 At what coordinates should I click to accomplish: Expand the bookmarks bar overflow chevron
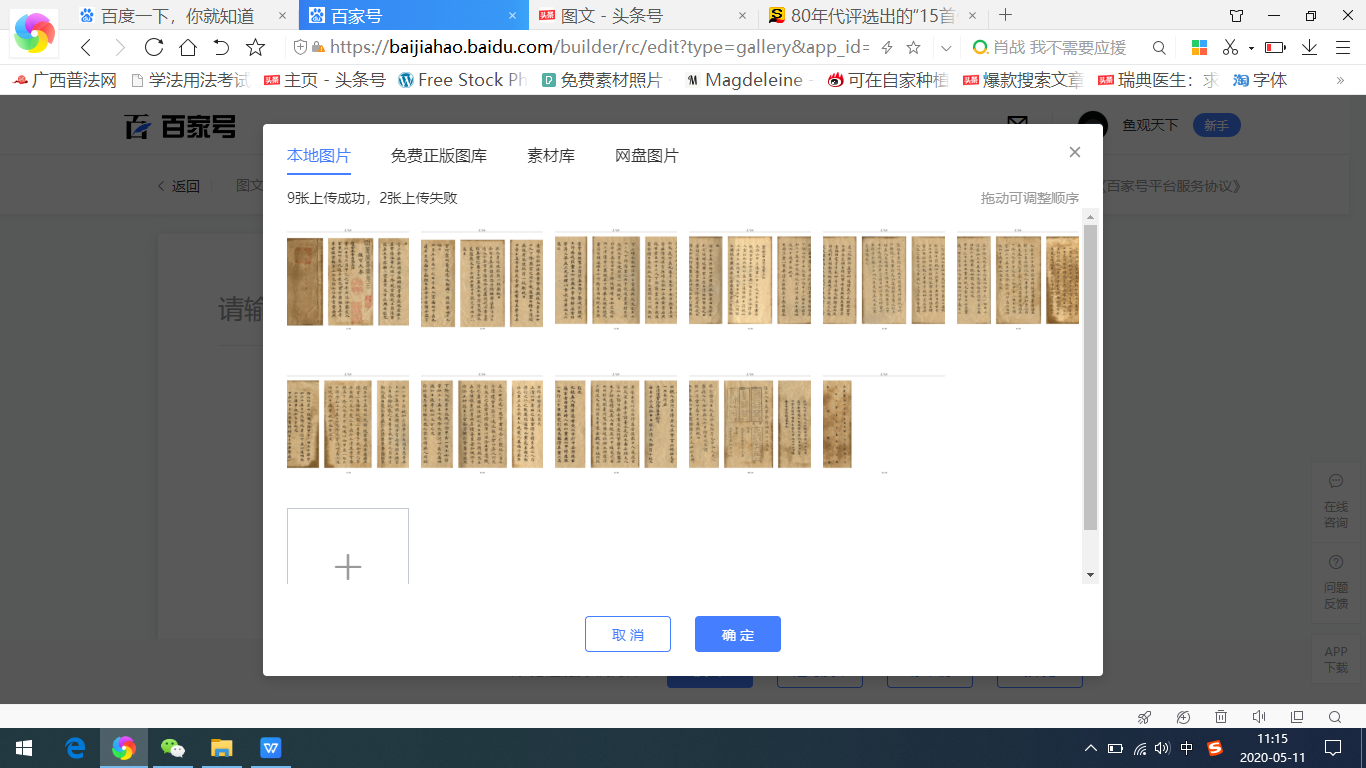[x=1340, y=80]
